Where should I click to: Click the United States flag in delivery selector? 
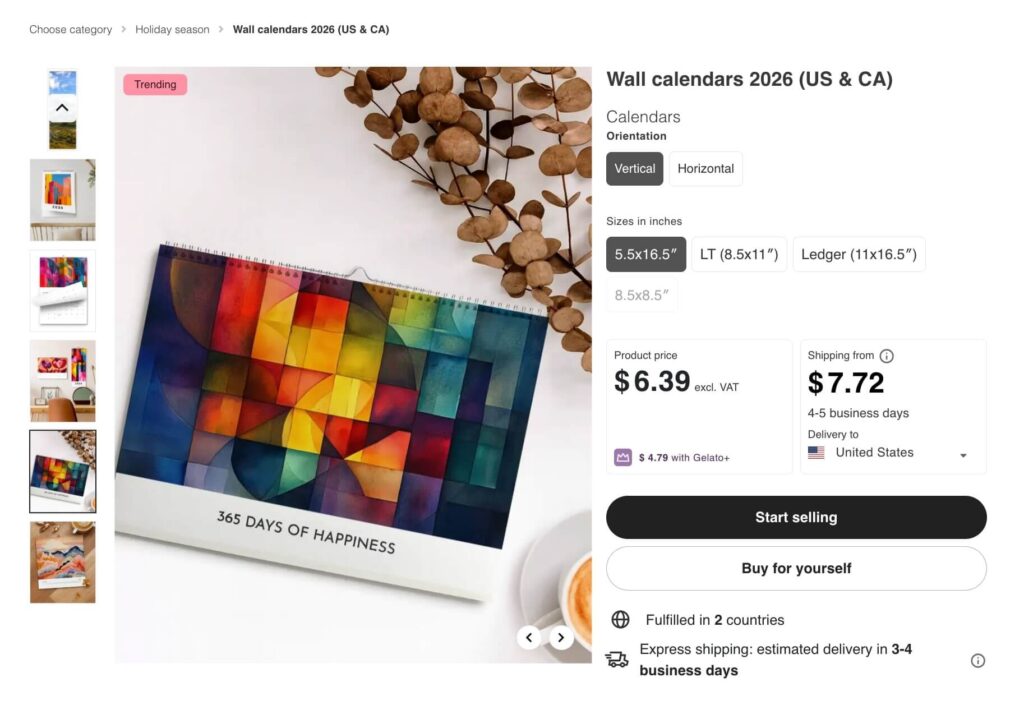tap(816, 453)
